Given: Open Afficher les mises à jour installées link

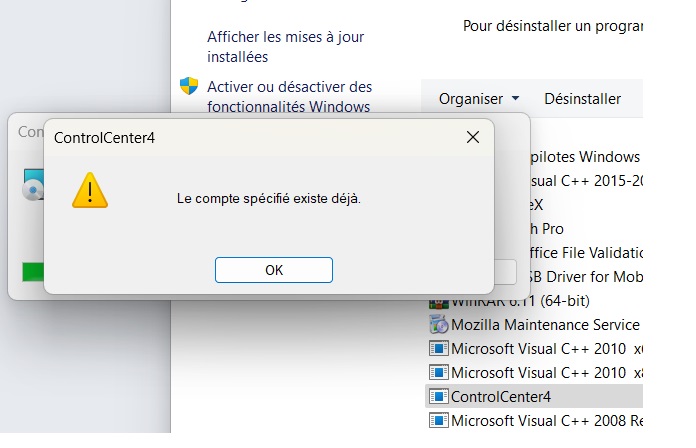Looking at the screenshot, I should pos(285,47).
